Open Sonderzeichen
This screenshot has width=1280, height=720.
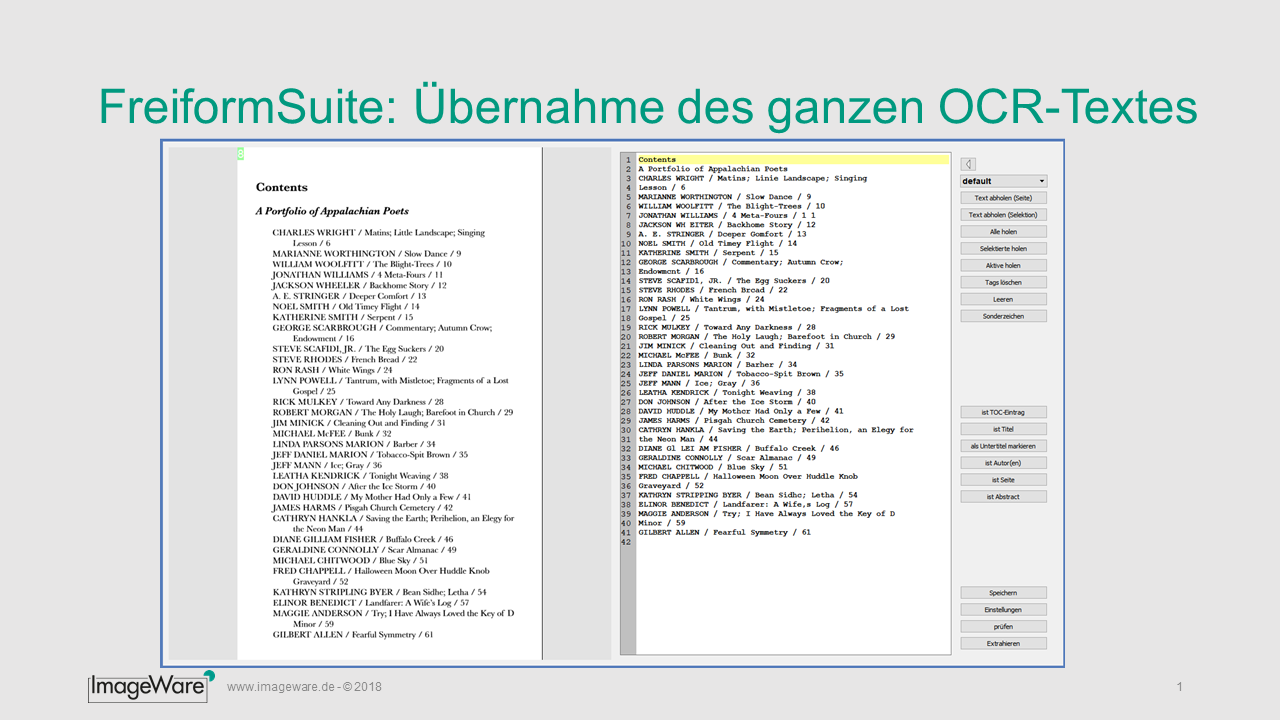[1003, 316]
